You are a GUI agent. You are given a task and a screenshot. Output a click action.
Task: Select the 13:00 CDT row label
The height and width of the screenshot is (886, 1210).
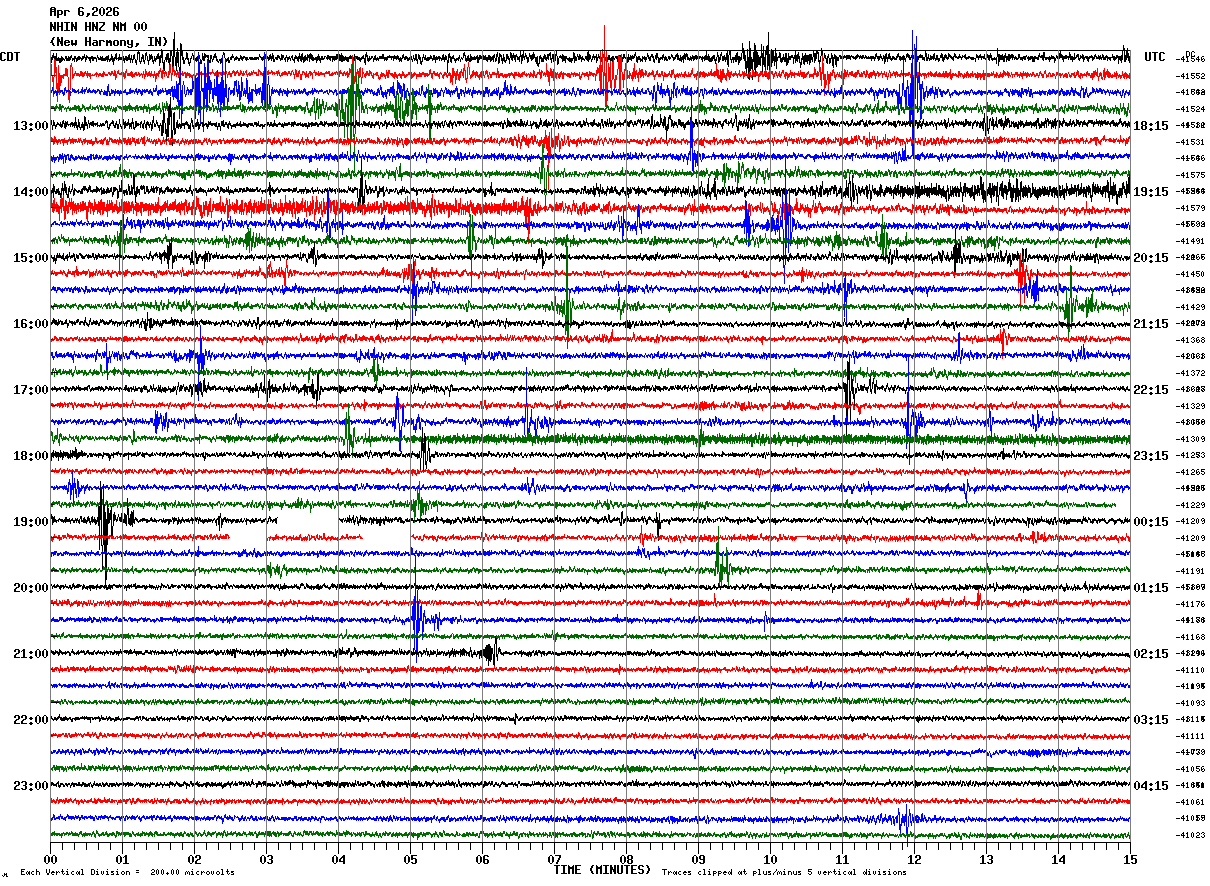31,126
